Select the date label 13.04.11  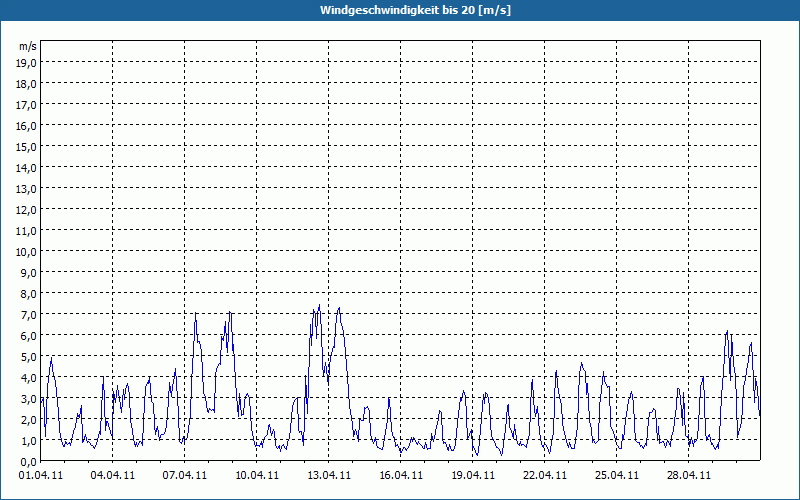click(329, 475)
